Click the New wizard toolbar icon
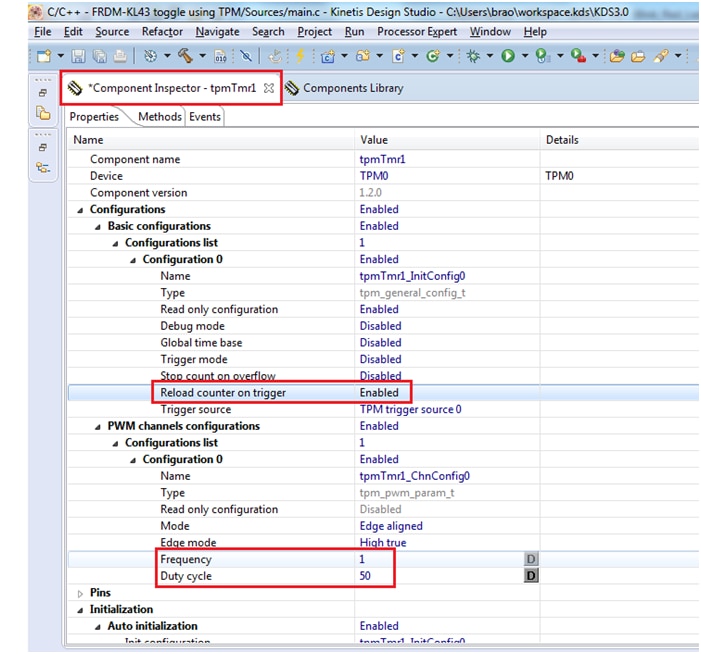This screenshot has height=654, width=701. (44, 56)
